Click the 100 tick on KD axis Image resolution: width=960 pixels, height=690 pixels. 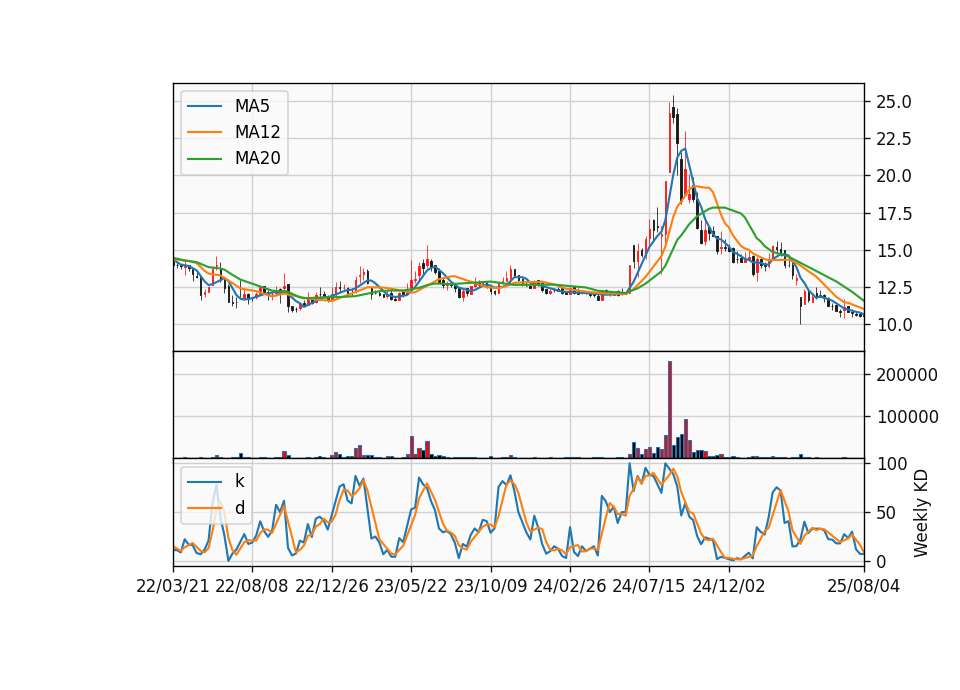pos(891,464)
